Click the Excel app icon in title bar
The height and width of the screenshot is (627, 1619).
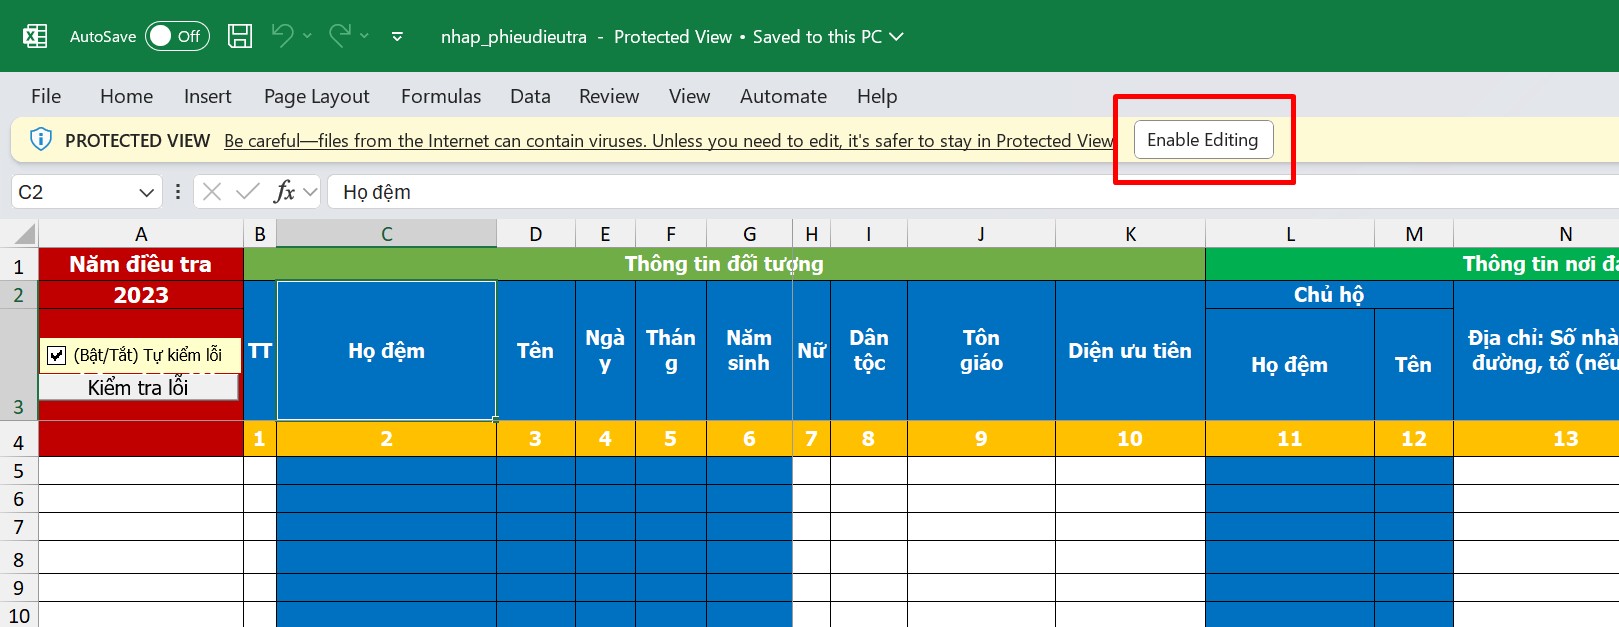[x=35, y=37]
